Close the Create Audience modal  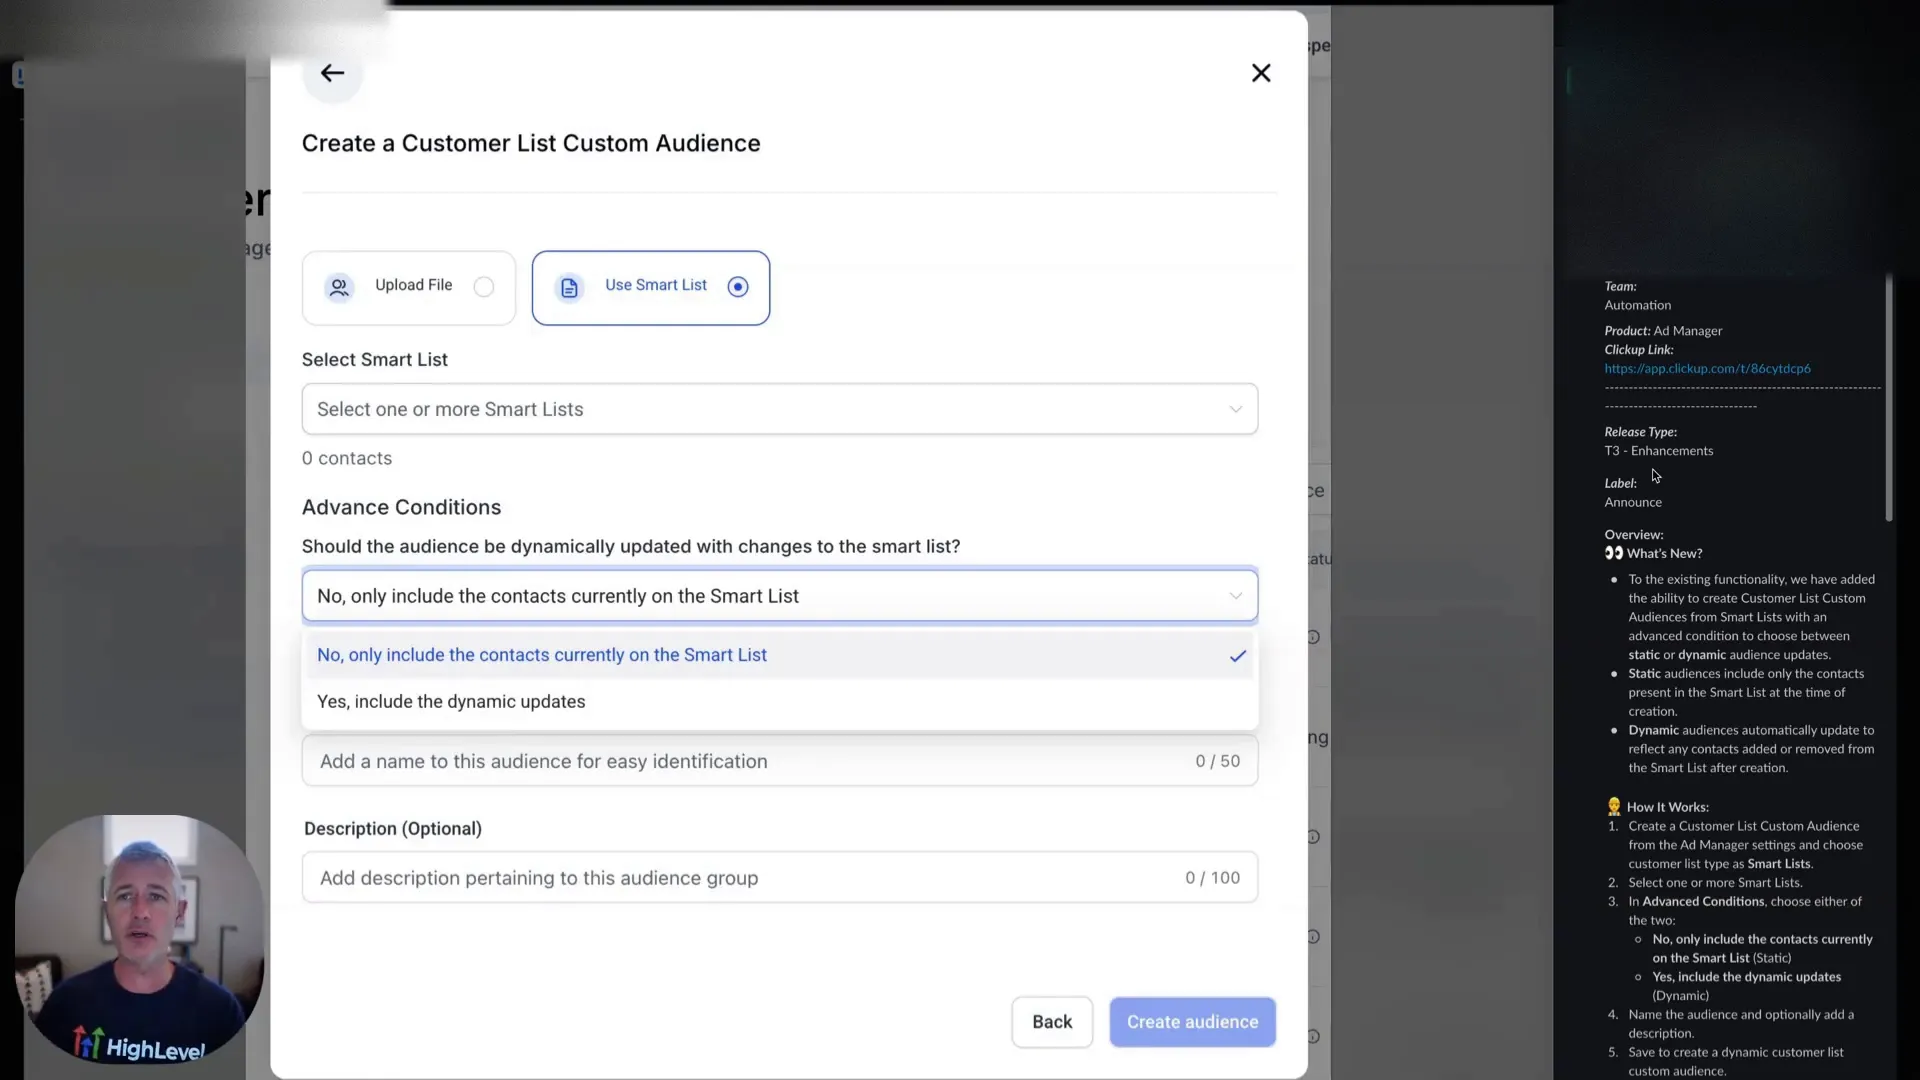click(x=1261, y=72)
